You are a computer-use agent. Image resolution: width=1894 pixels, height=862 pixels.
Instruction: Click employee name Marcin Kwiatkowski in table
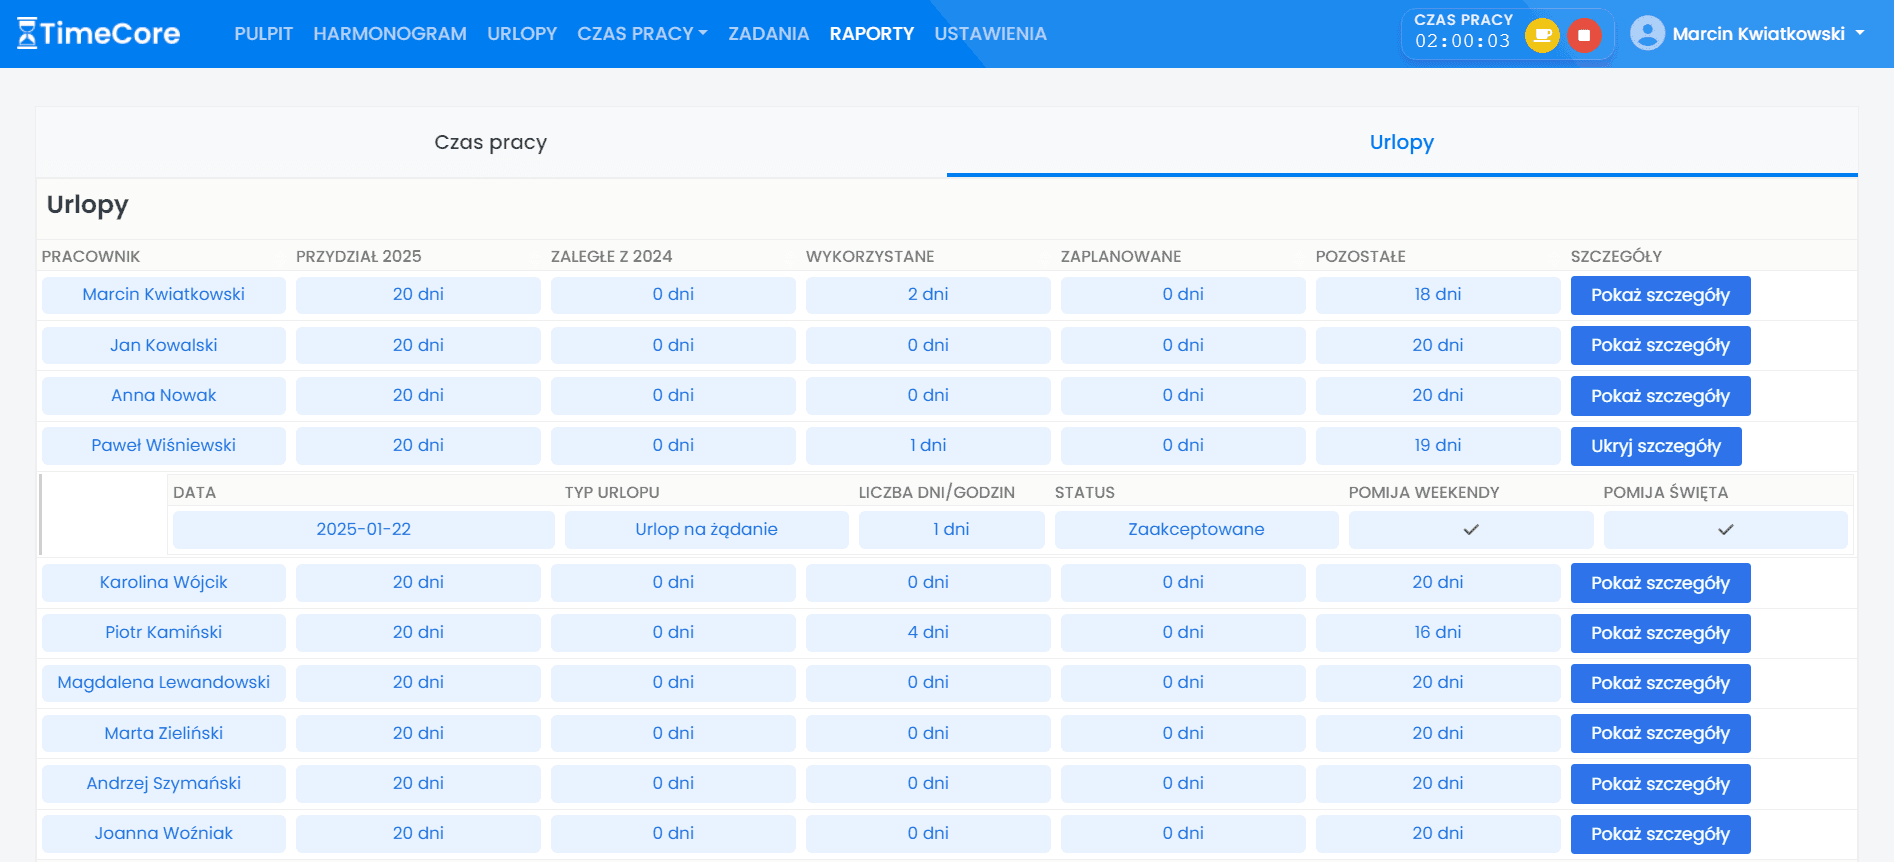point(164,294)
